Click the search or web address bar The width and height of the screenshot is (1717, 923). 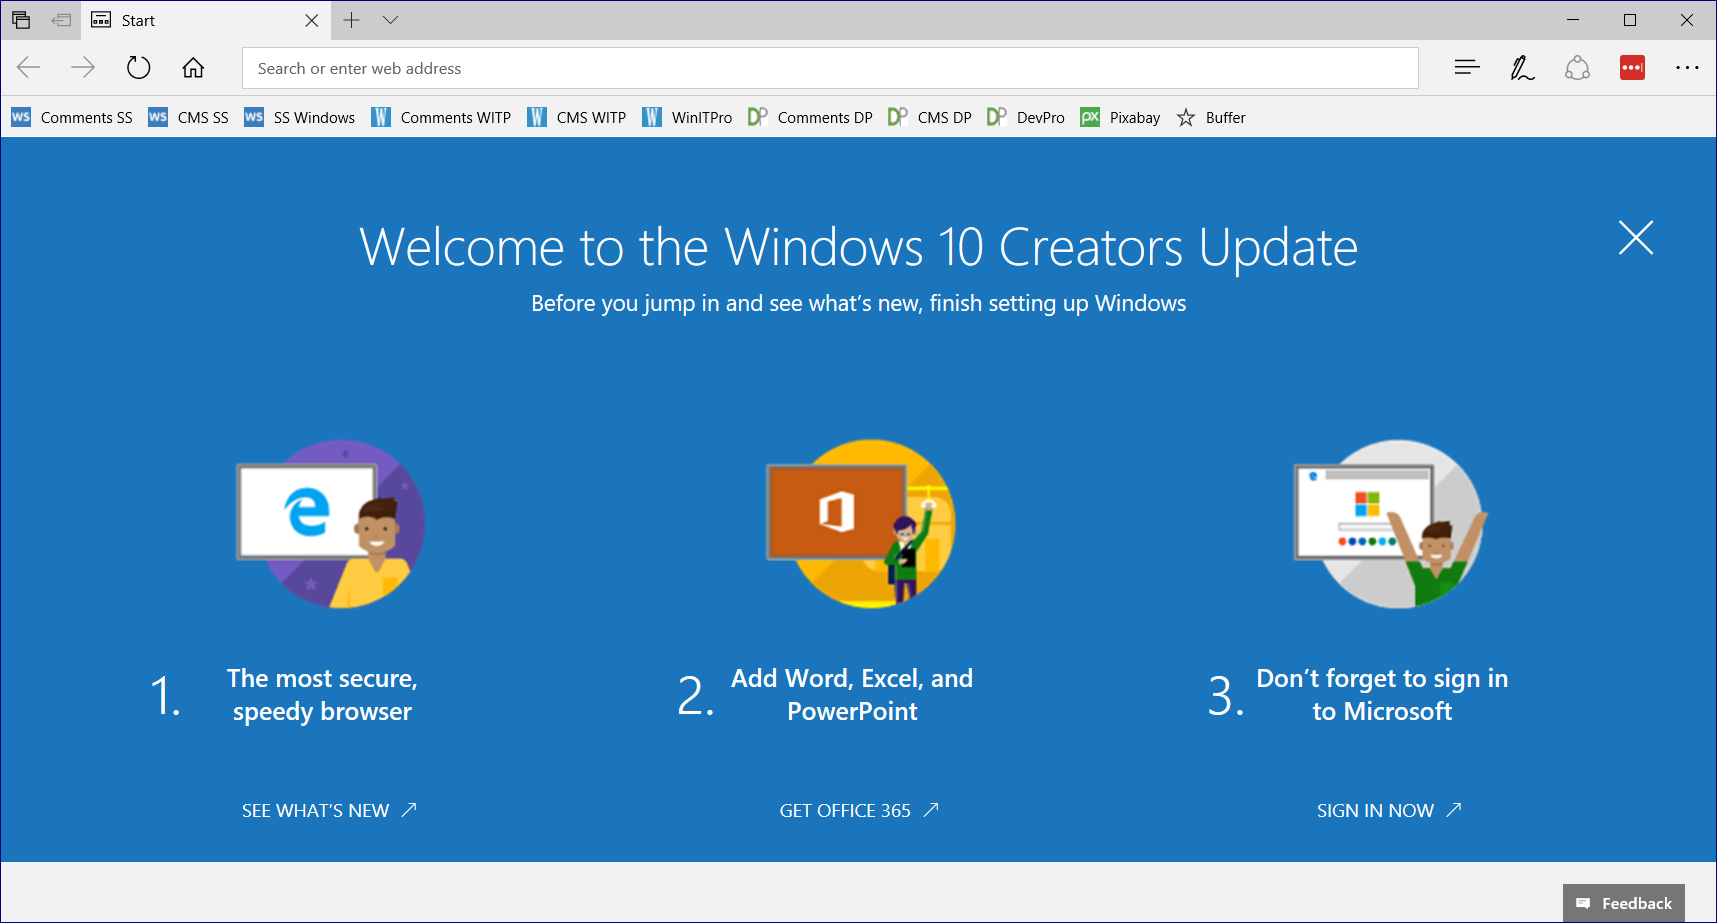(x=830, y=68)
